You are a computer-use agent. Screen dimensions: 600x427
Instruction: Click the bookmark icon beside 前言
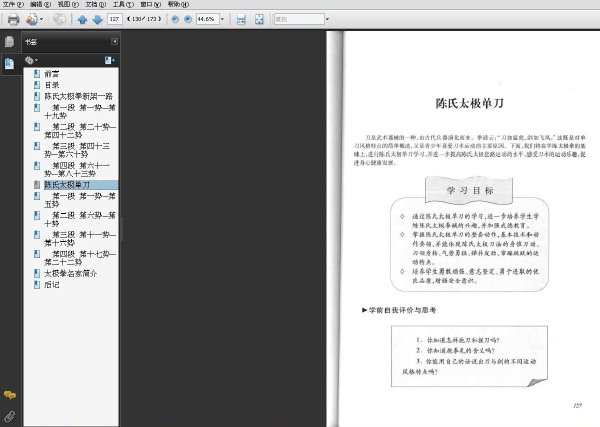(x=37, y=74)
